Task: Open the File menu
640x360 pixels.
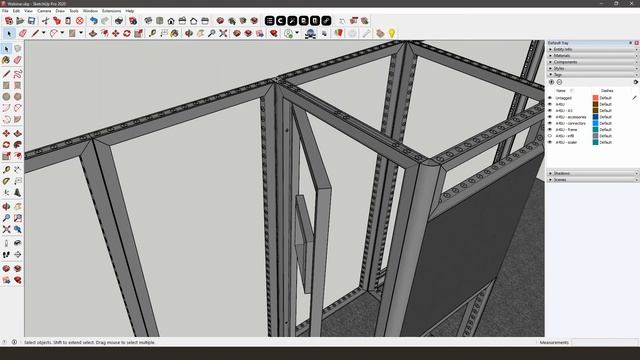Action: pos(5,11)
